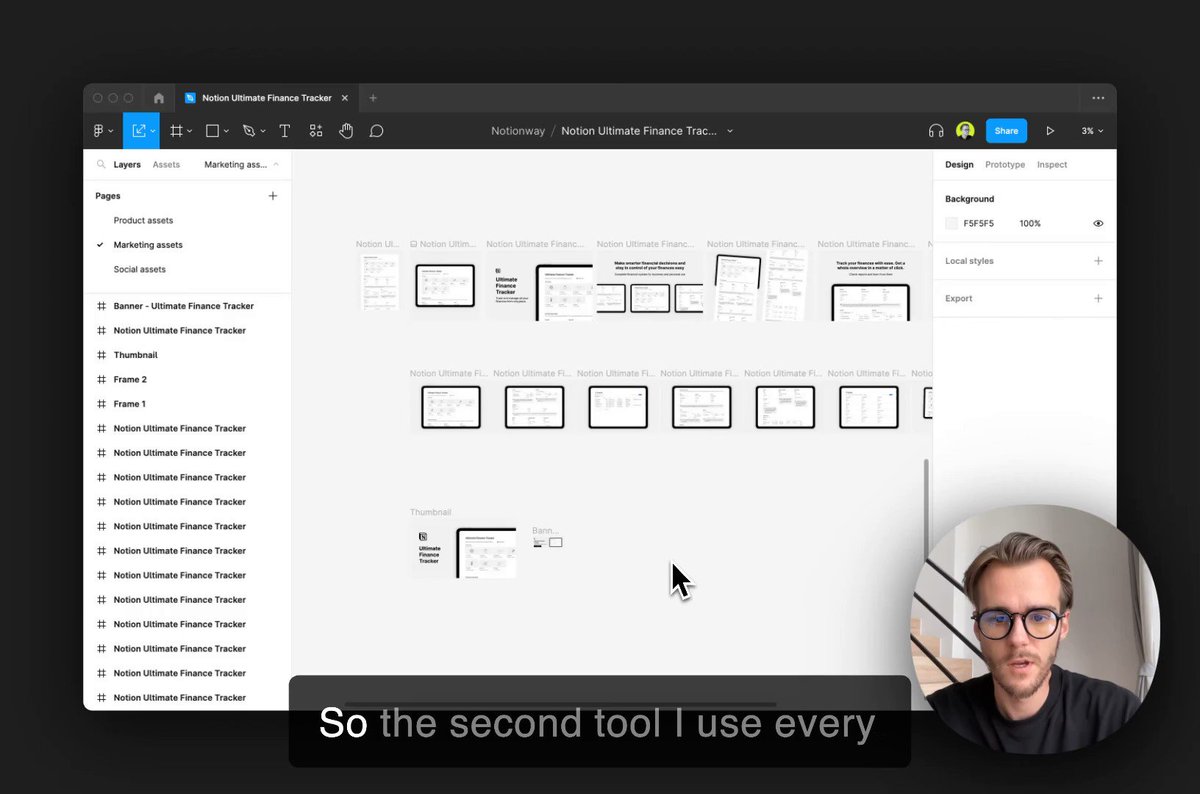Click the Share button
This screenshot has width=1200, height=794.
pos(1006,131)
